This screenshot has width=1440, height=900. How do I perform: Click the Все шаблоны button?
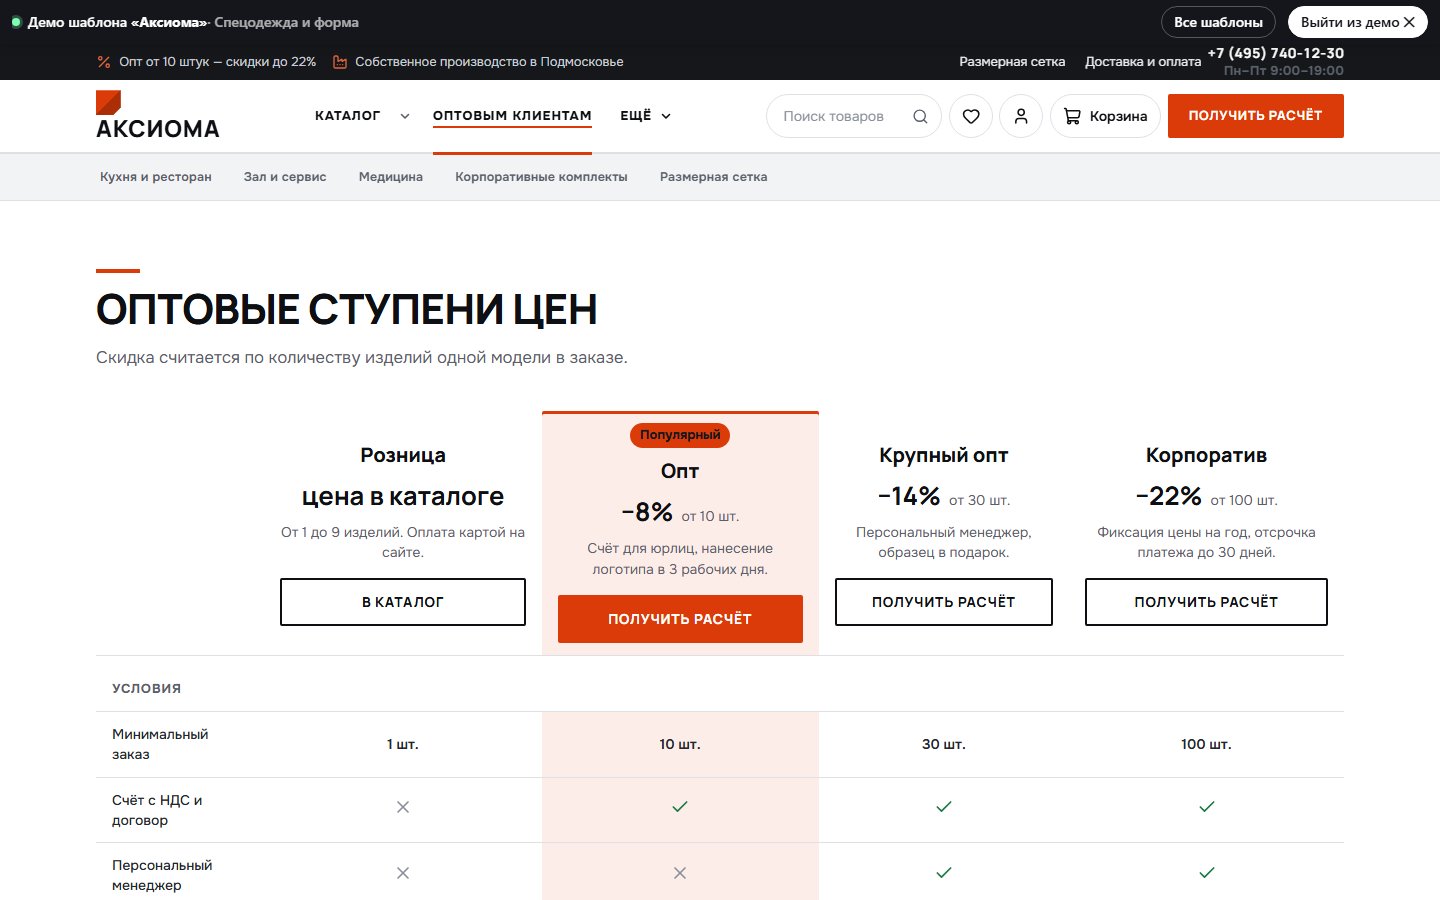1218,22
